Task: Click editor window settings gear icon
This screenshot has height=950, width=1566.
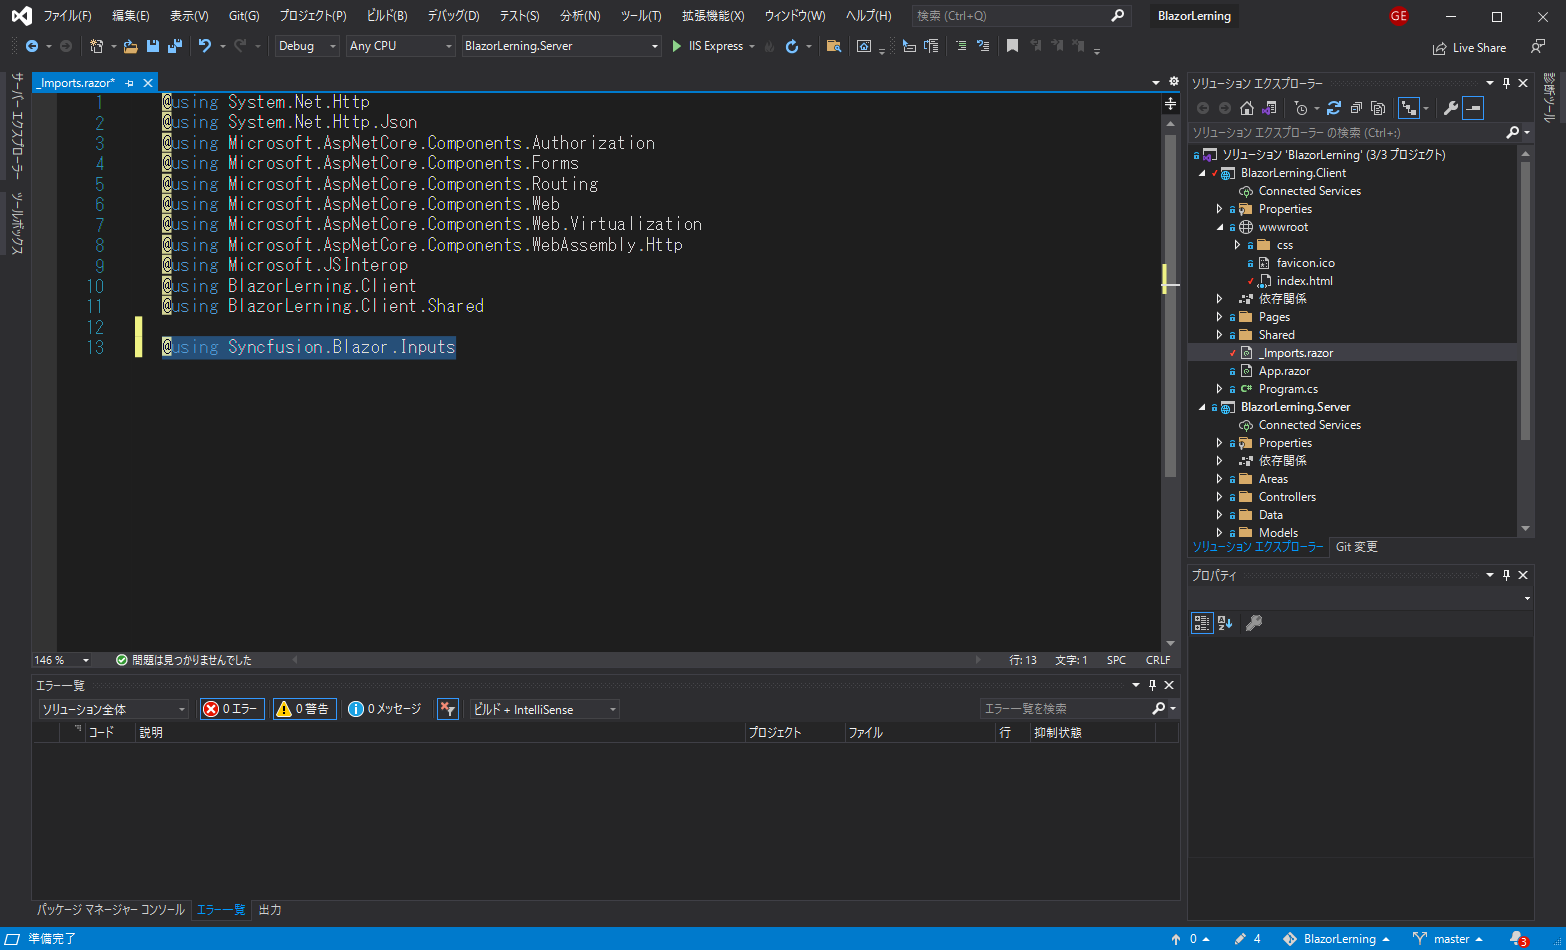Action: pyautogui.click(x=1174, y=82)
